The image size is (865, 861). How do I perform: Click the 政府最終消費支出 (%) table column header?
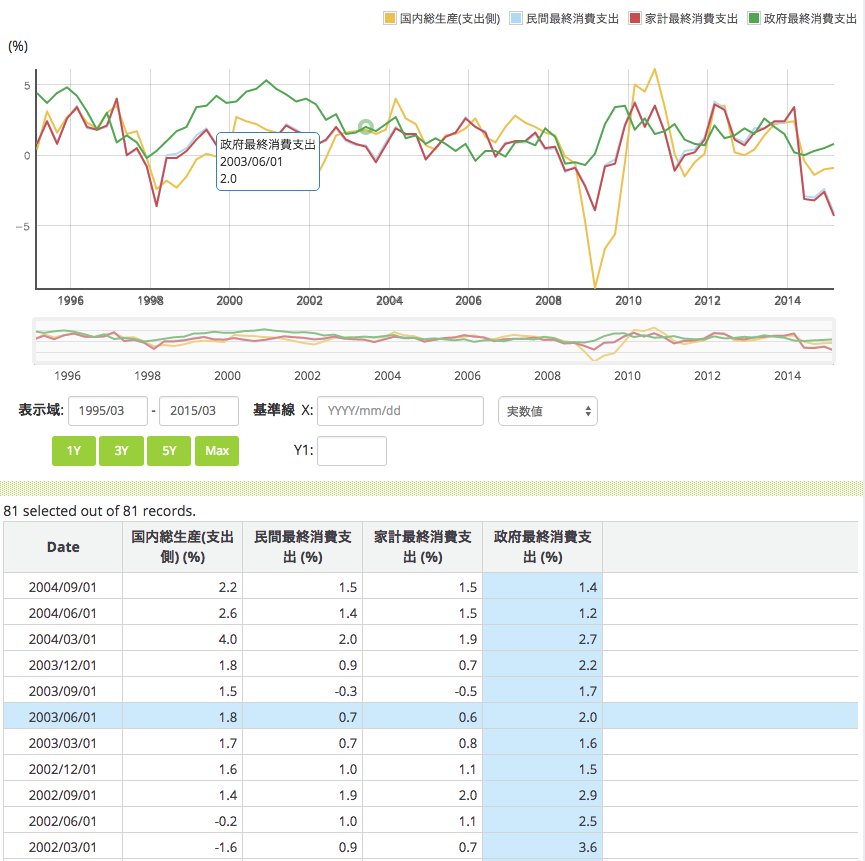point(542,547)
